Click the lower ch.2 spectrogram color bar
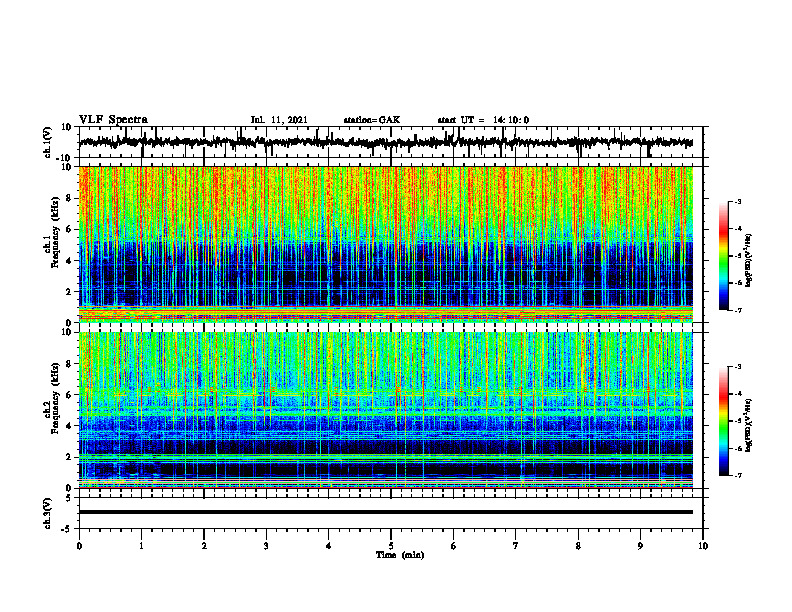 (x=723, y=421)
